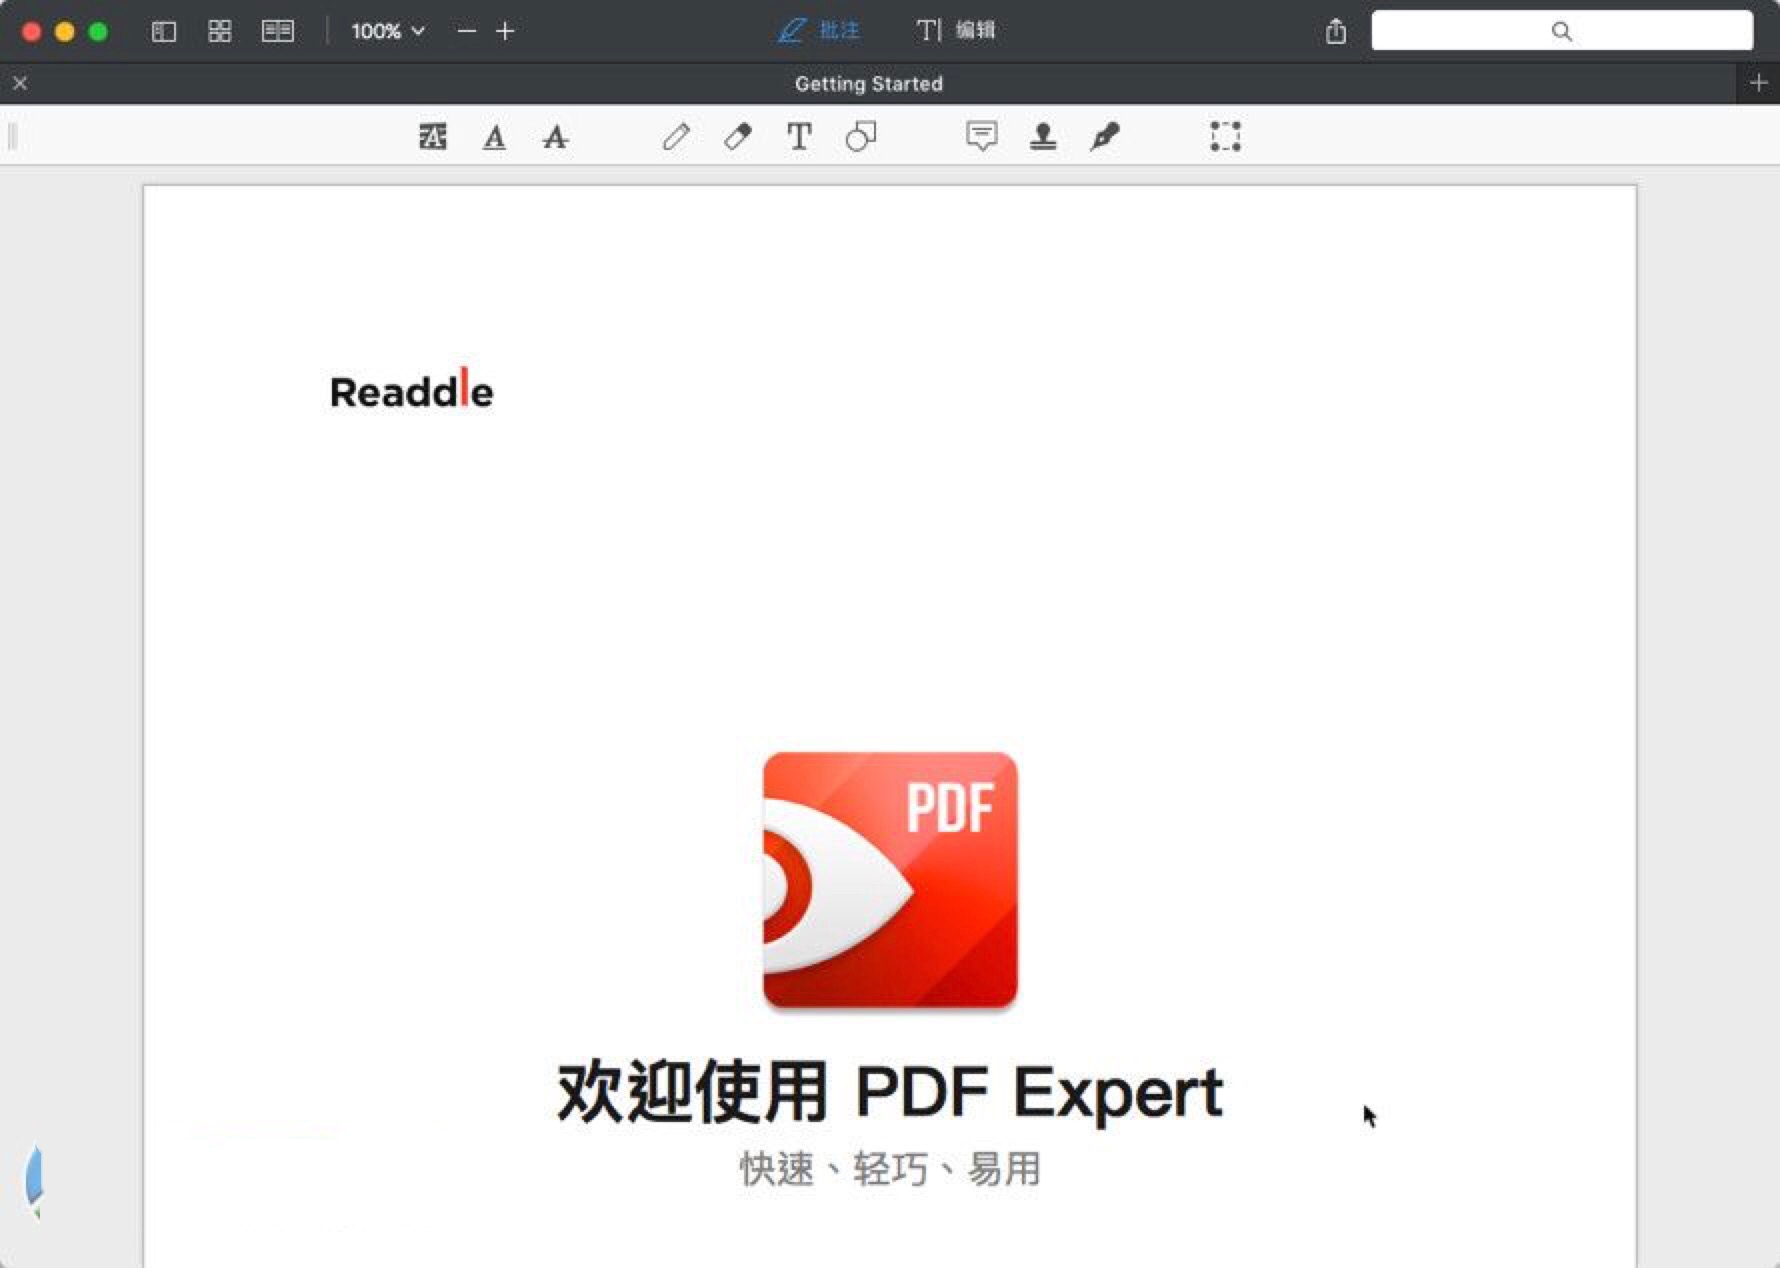Toggle split view layout
Viewport: 1780px width, 1268px height.
[x=278, y=31]
